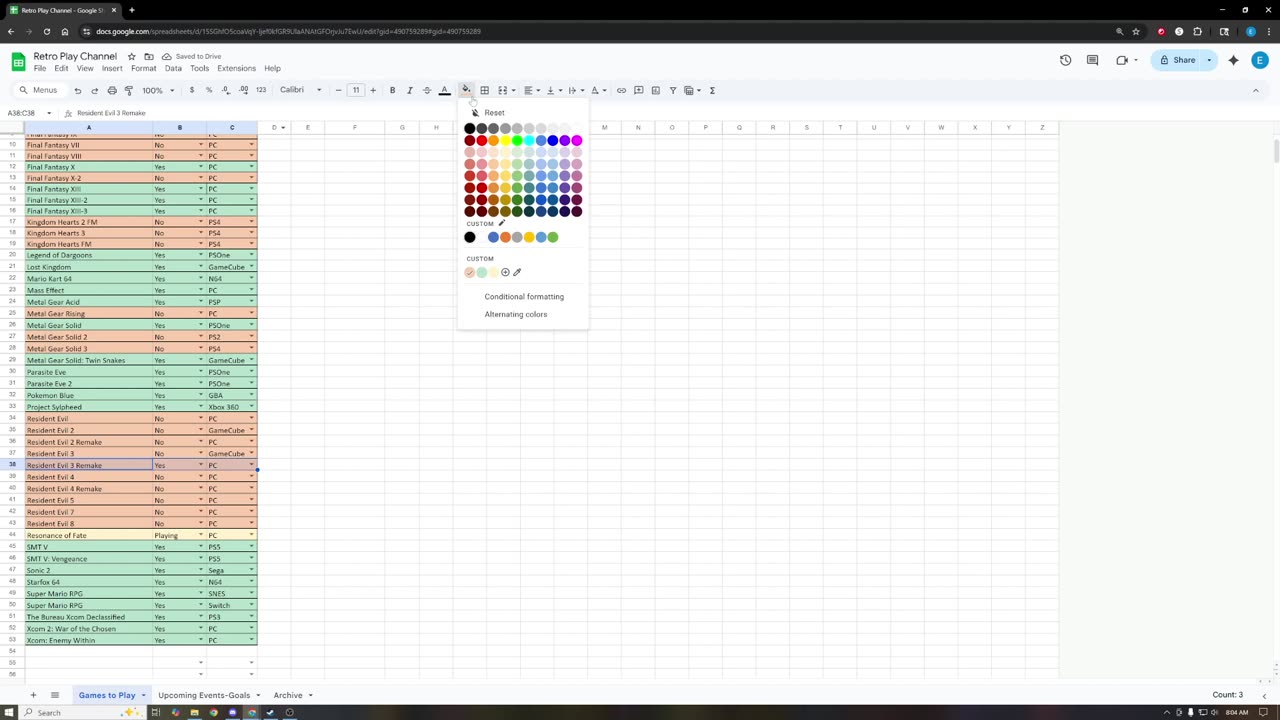Click the font size field showing 11
Screen dimensions: 1280x720
(x=355, y=90)
